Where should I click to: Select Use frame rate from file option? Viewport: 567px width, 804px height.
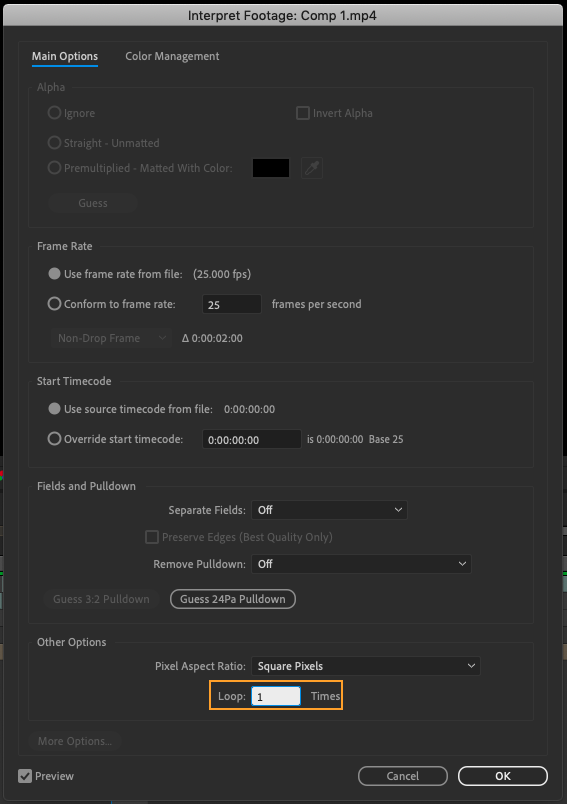point(54,274)
